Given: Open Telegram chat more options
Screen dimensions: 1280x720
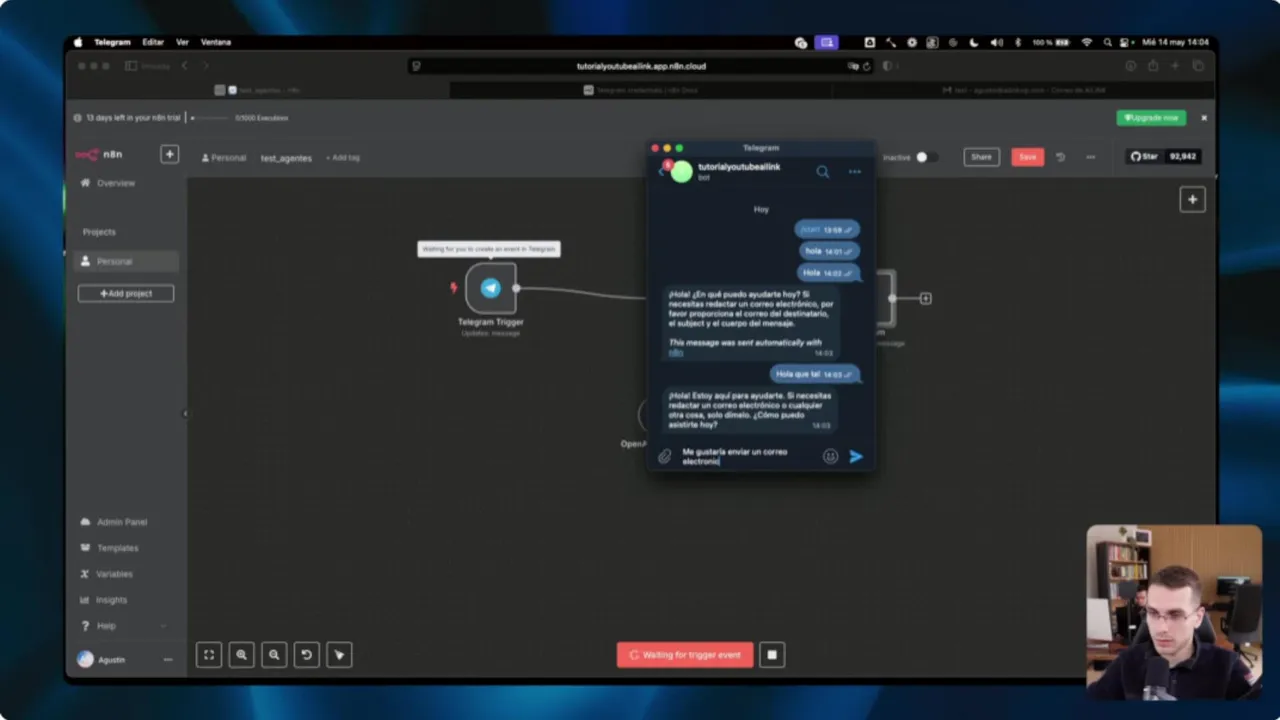Looking at the screenshot, I should [855, 171].
